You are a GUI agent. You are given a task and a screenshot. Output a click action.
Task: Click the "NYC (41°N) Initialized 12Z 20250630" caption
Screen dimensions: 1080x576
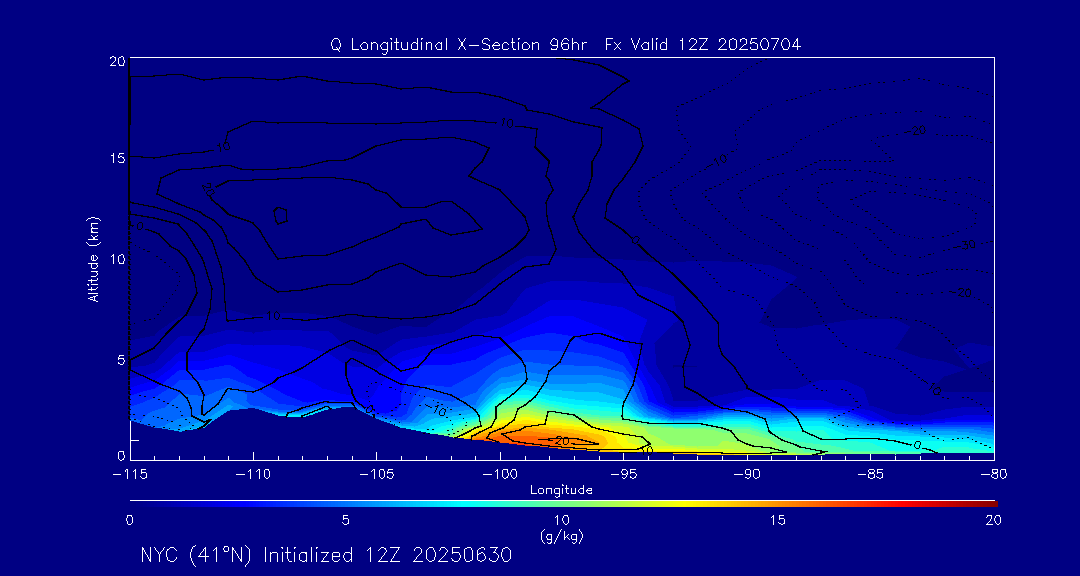click(x=326, y=555)
